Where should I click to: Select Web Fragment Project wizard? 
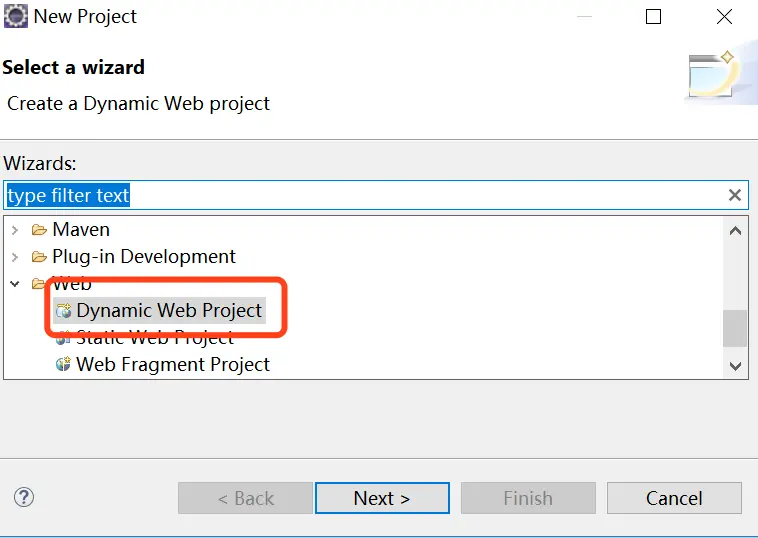(x=172, y=365)
